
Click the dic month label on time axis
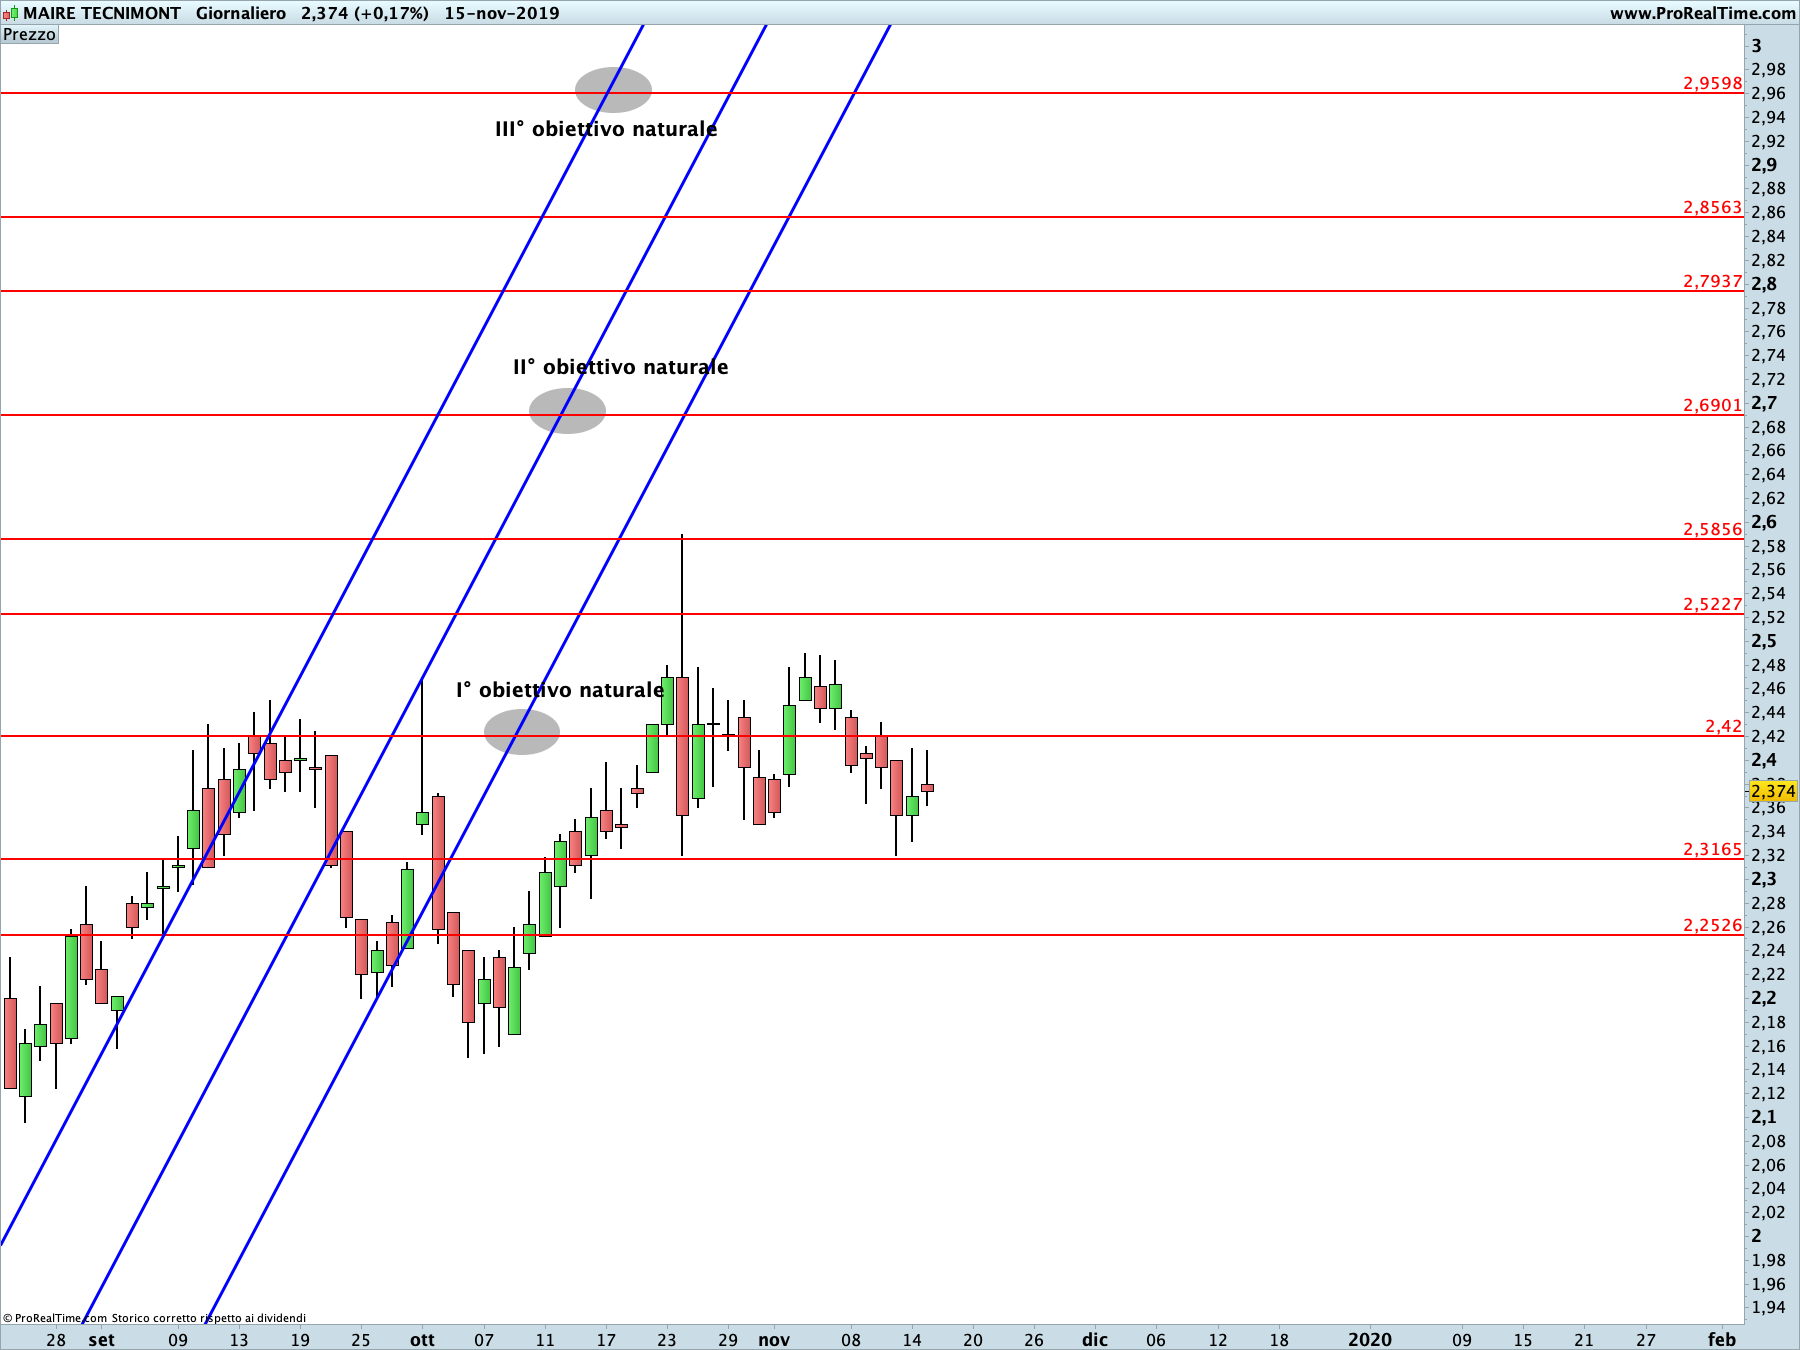[x=1095, y=1339]
